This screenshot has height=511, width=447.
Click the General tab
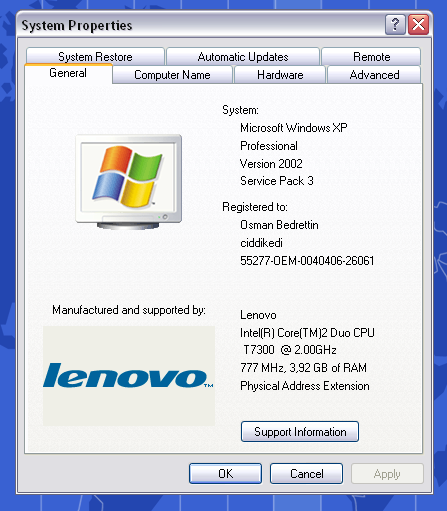coord(68,73)
